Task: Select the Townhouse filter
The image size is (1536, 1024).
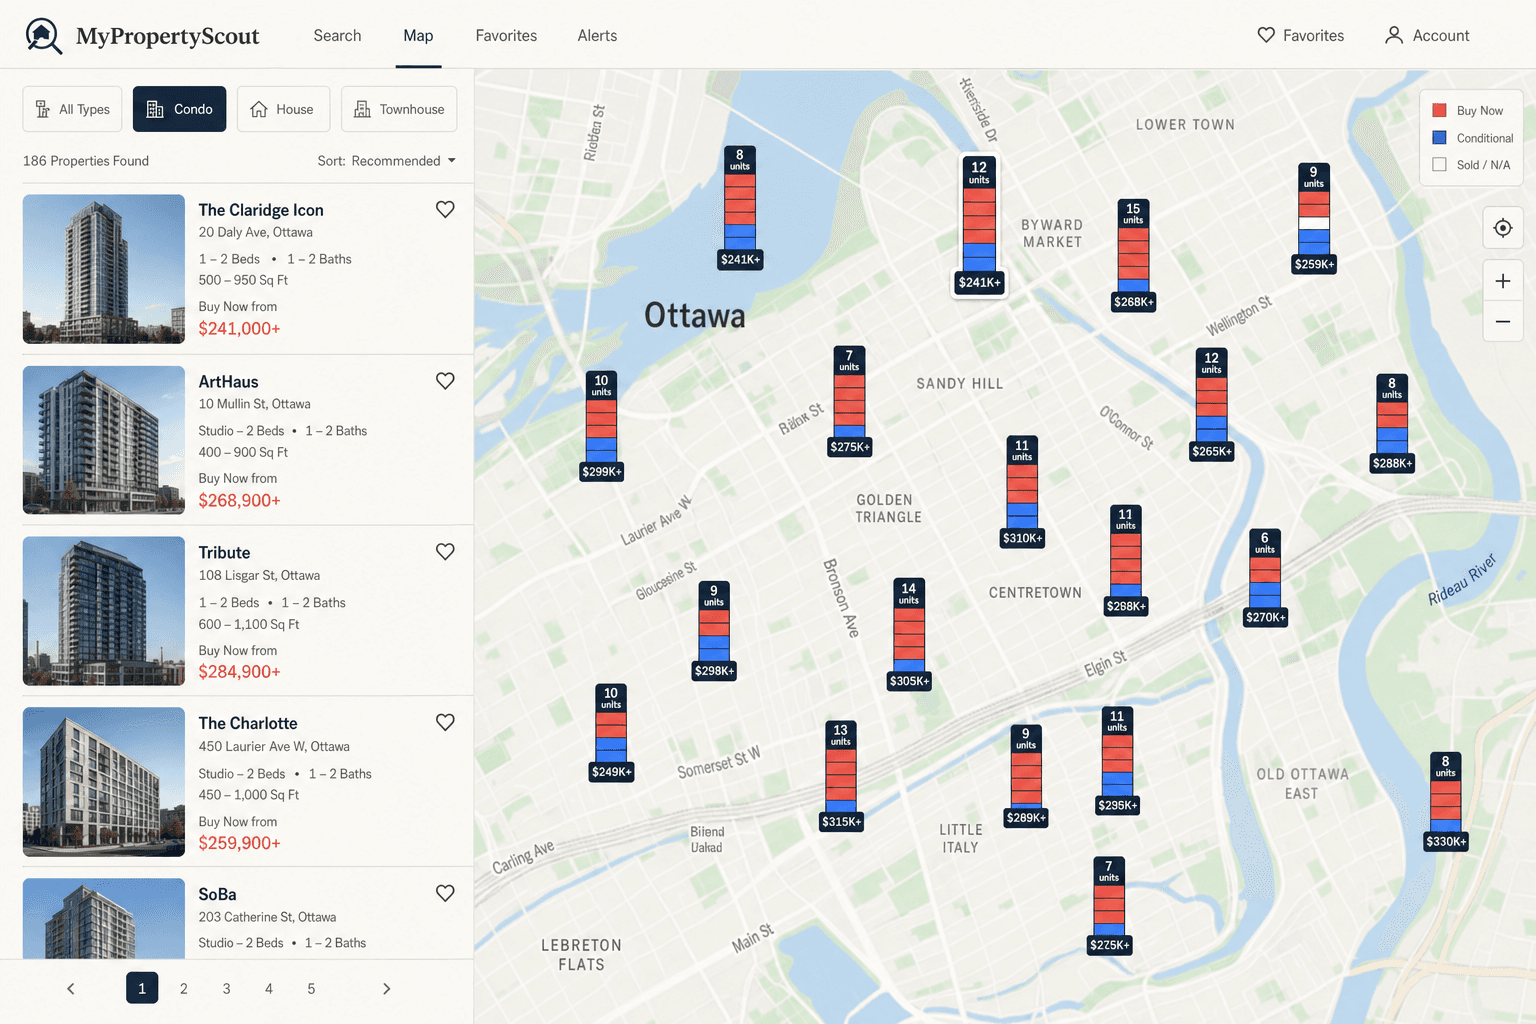Action: point(399,109)
